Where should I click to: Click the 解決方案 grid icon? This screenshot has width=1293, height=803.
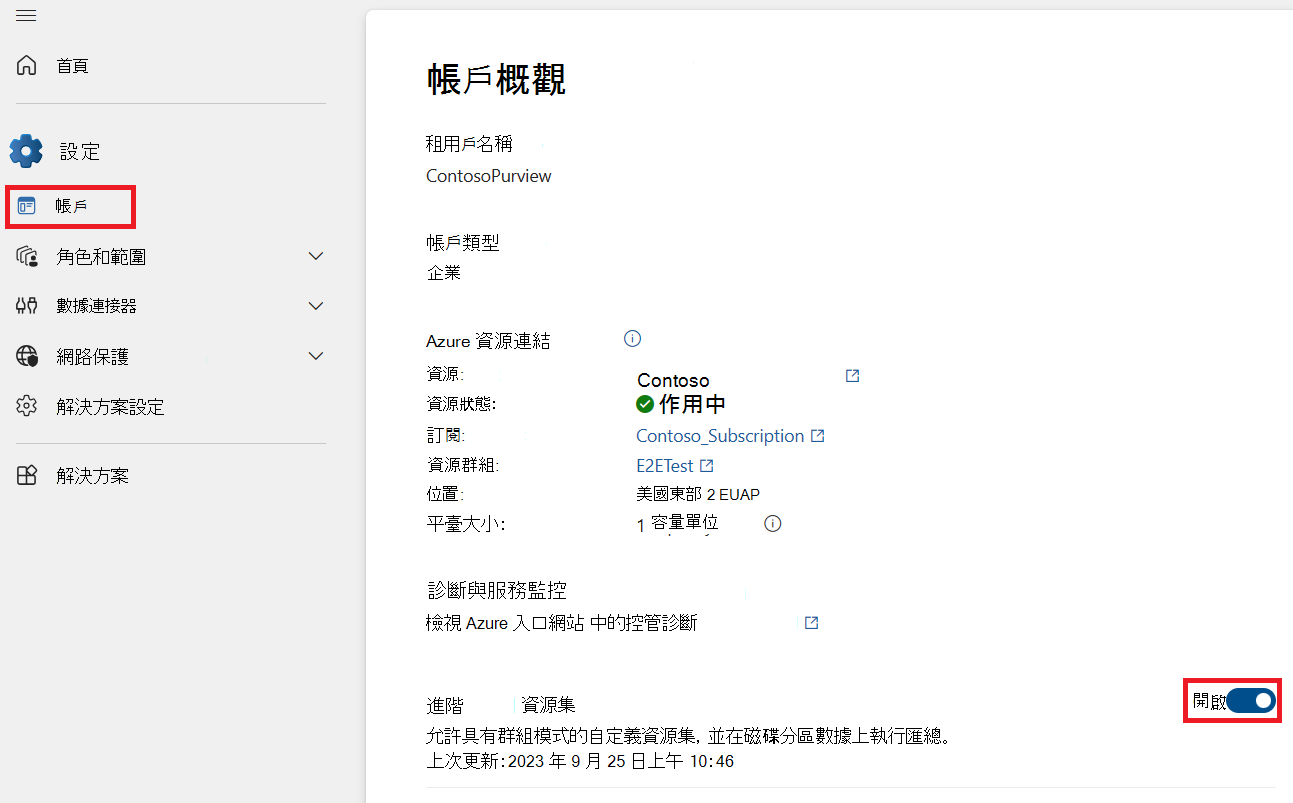click(x=27, y=476)
